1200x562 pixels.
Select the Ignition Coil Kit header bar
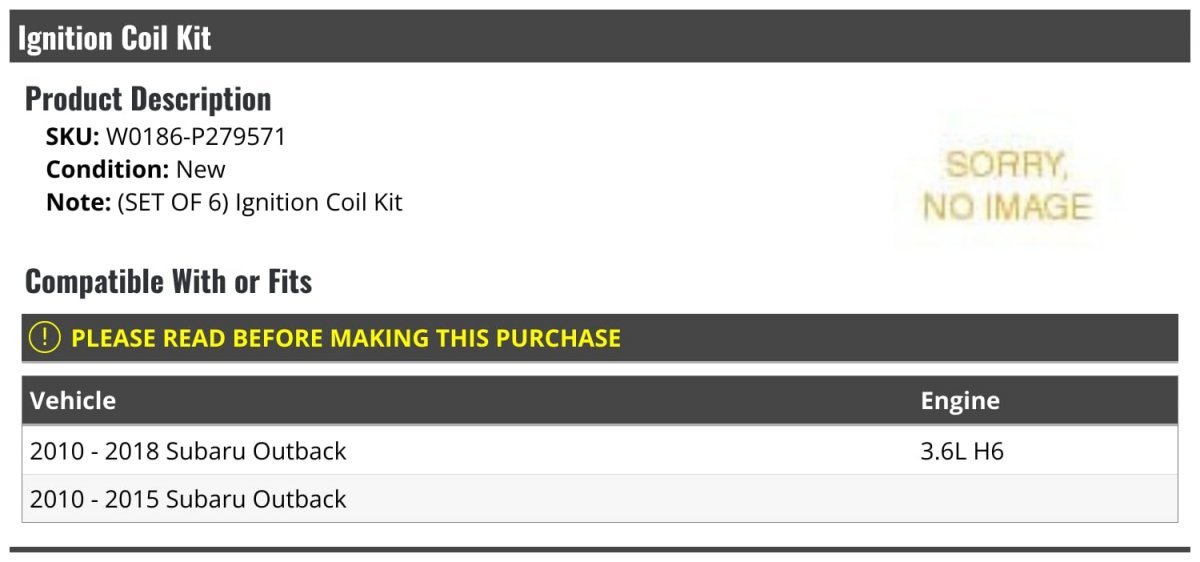600,37
